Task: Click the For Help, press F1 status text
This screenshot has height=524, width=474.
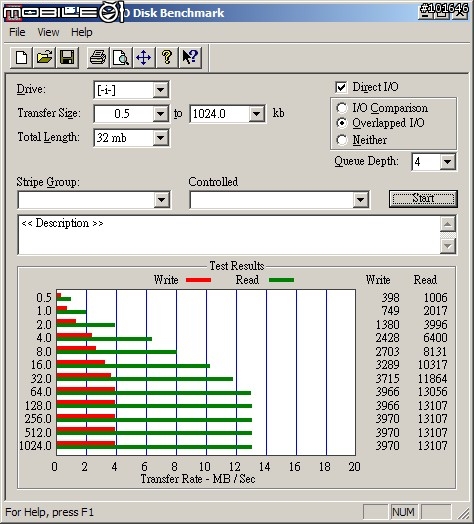Action: [49, 512]
